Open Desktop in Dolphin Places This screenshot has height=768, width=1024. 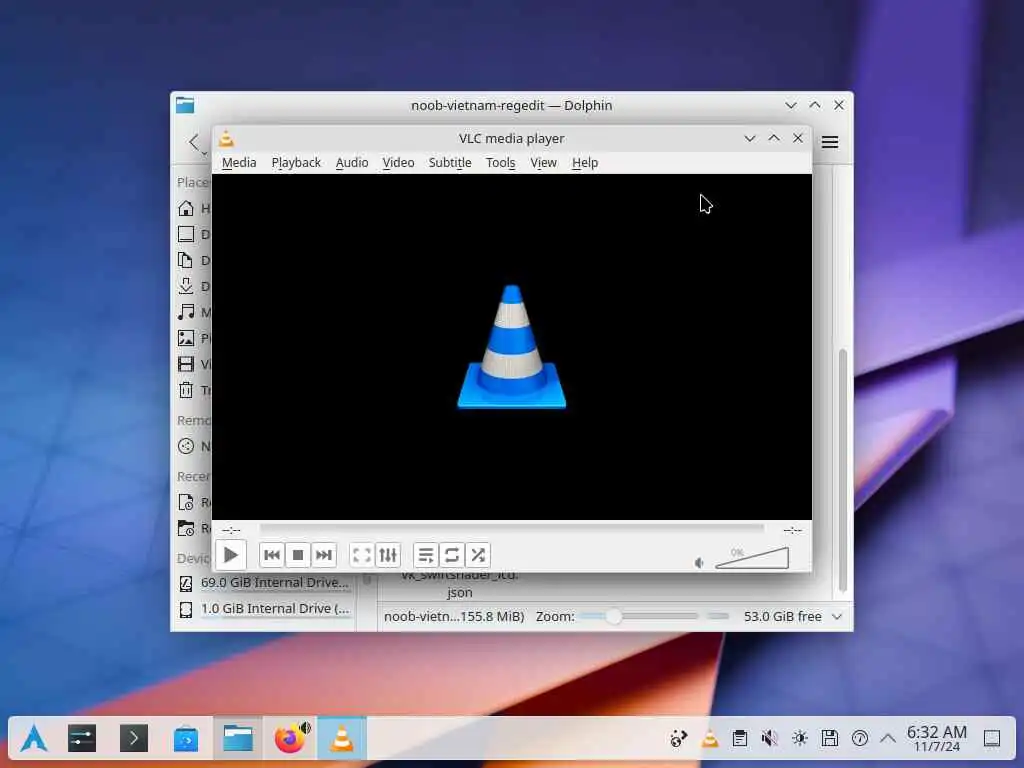coord(193,234)
